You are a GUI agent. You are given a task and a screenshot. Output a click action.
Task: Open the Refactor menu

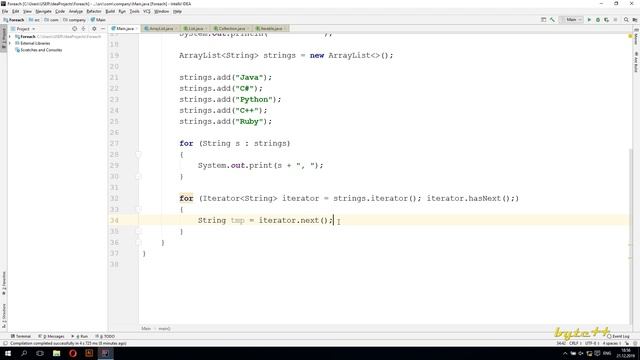click(94, 11)
